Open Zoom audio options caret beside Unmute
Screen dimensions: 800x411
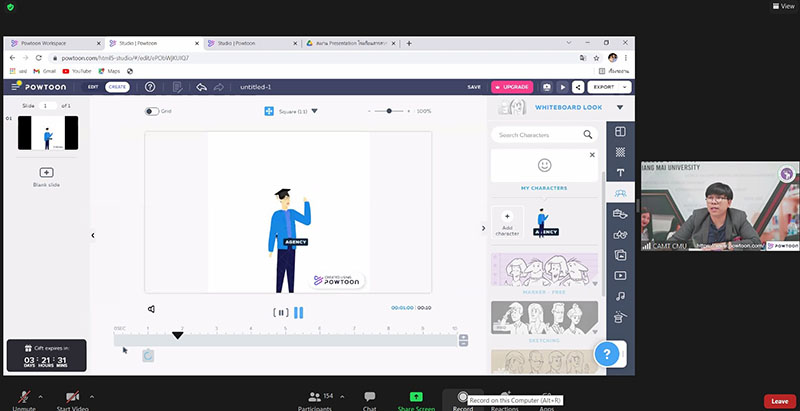40,397
